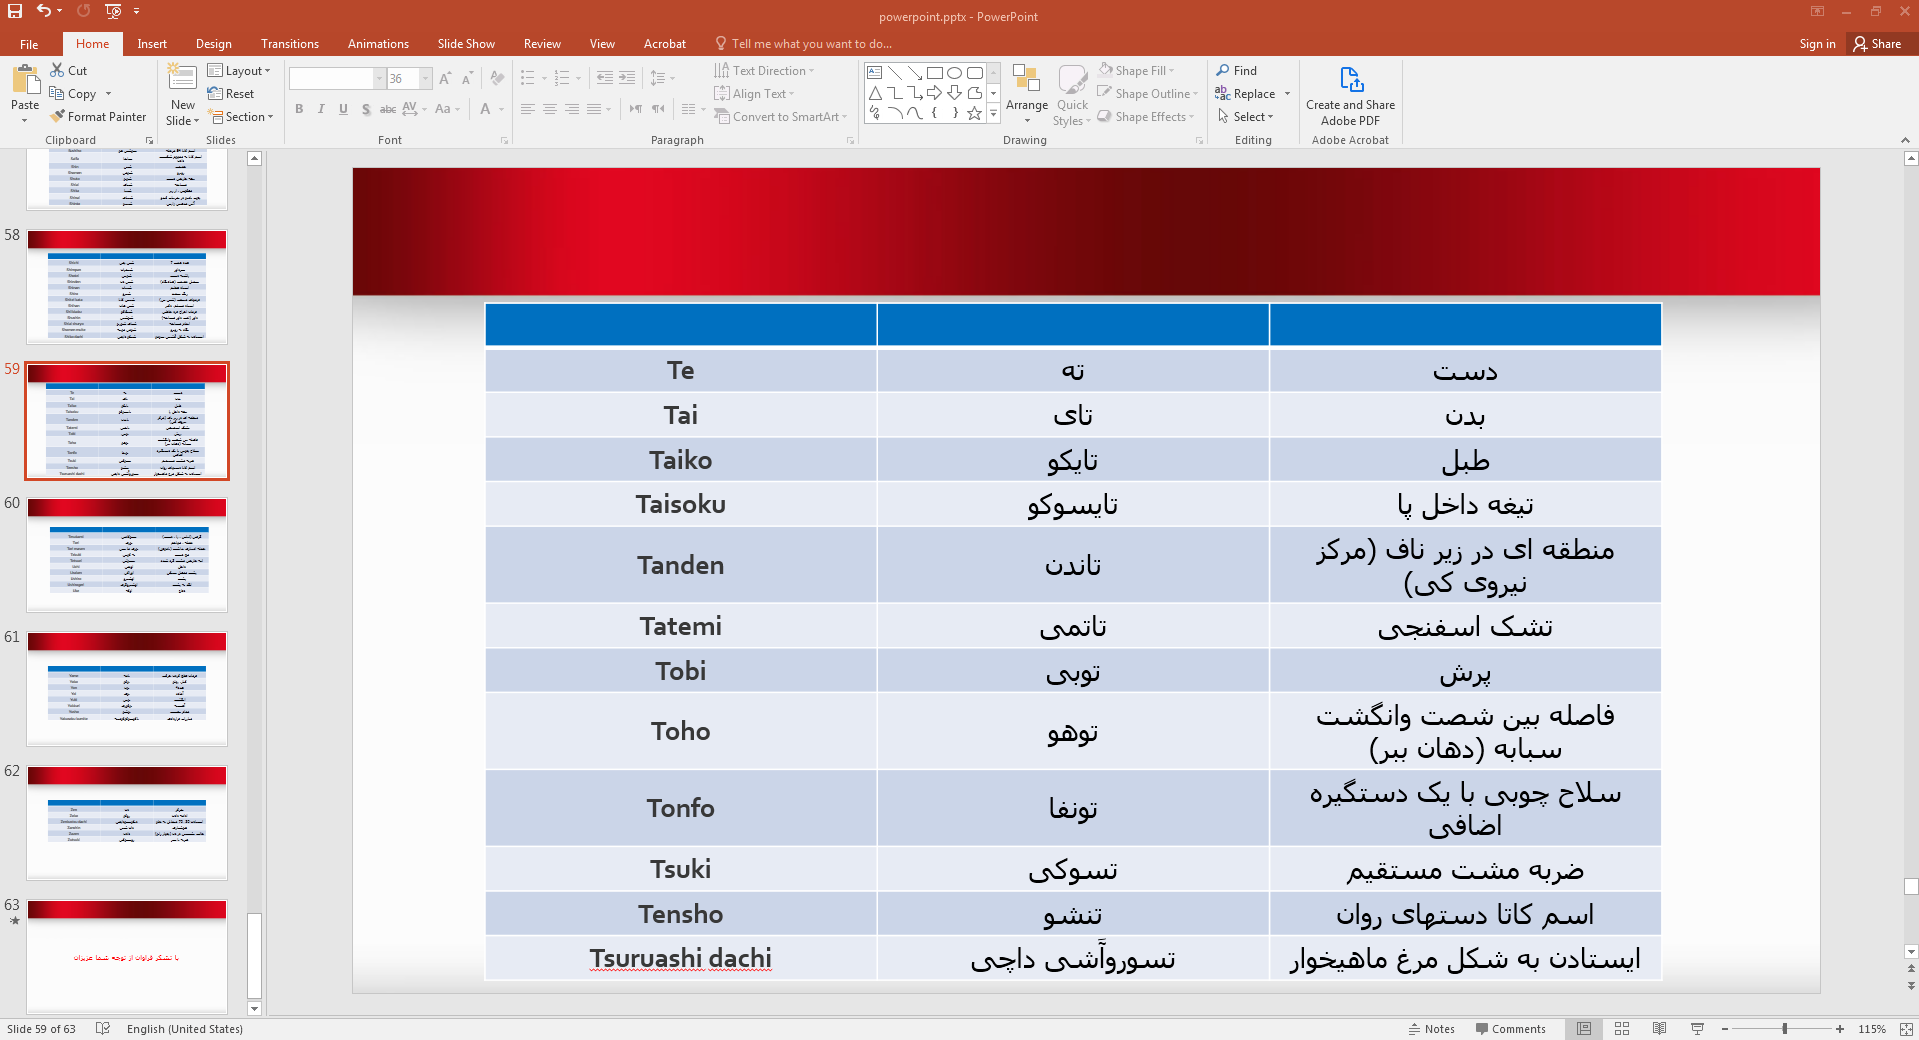Toggle the Notes pane
Screen dimensions: 1919x1040
[1431, 1029]
